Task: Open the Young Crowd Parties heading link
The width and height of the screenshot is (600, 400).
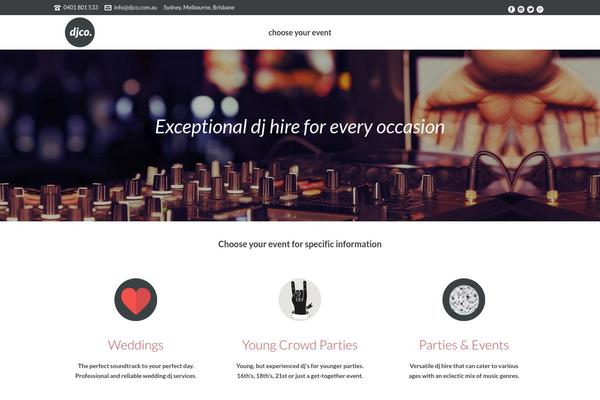Action: point(300,345)
